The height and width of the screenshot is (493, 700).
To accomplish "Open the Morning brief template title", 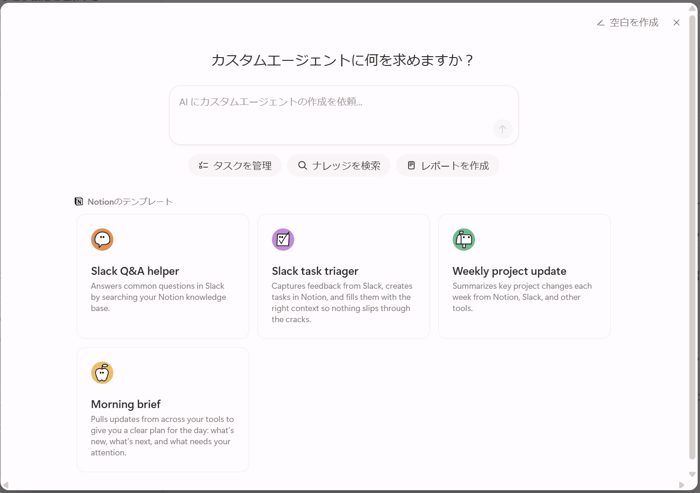I will 125,404.
